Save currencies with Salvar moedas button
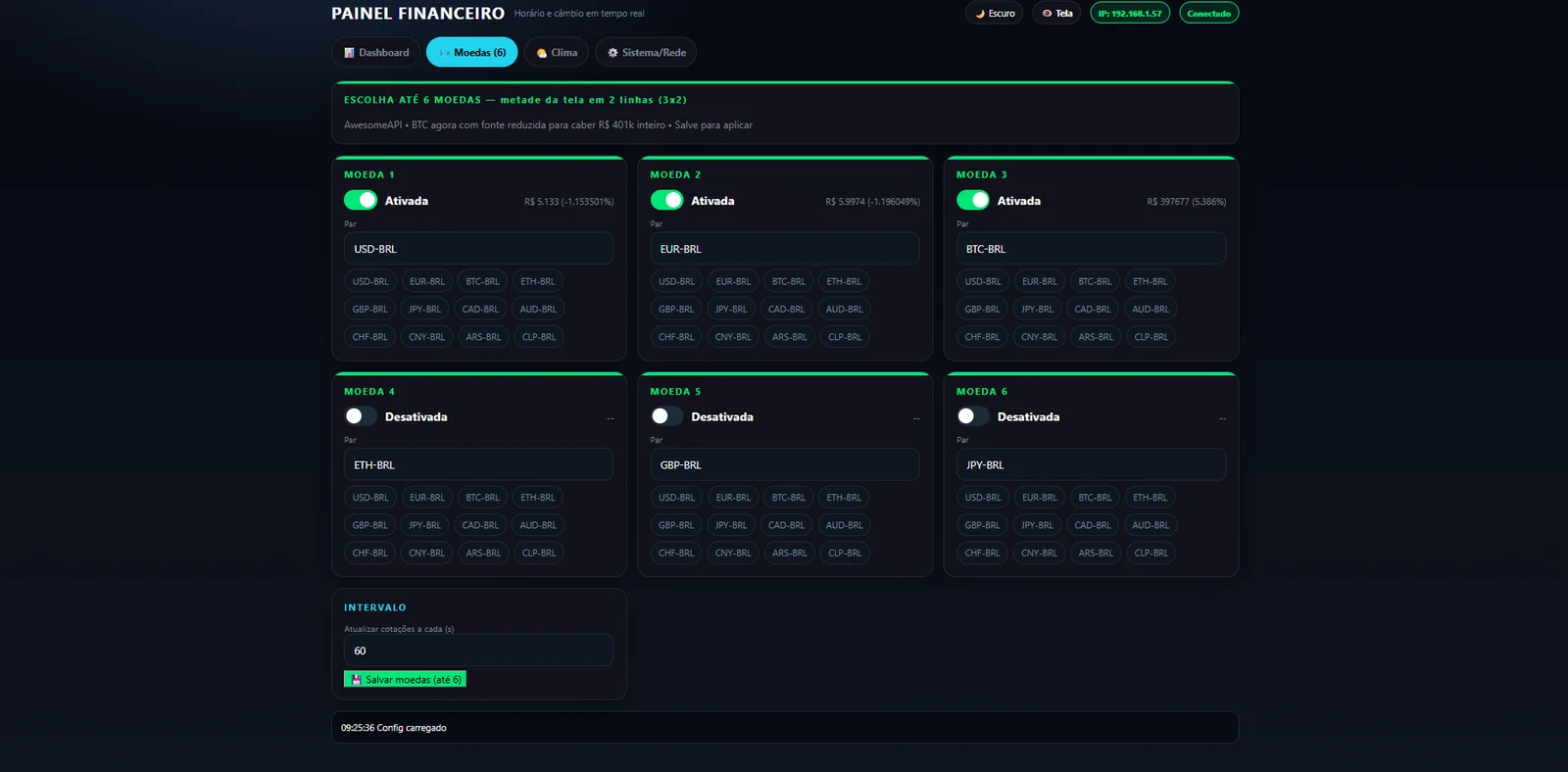The width and height of the screenshot is (1568, 772). [405, 679]
